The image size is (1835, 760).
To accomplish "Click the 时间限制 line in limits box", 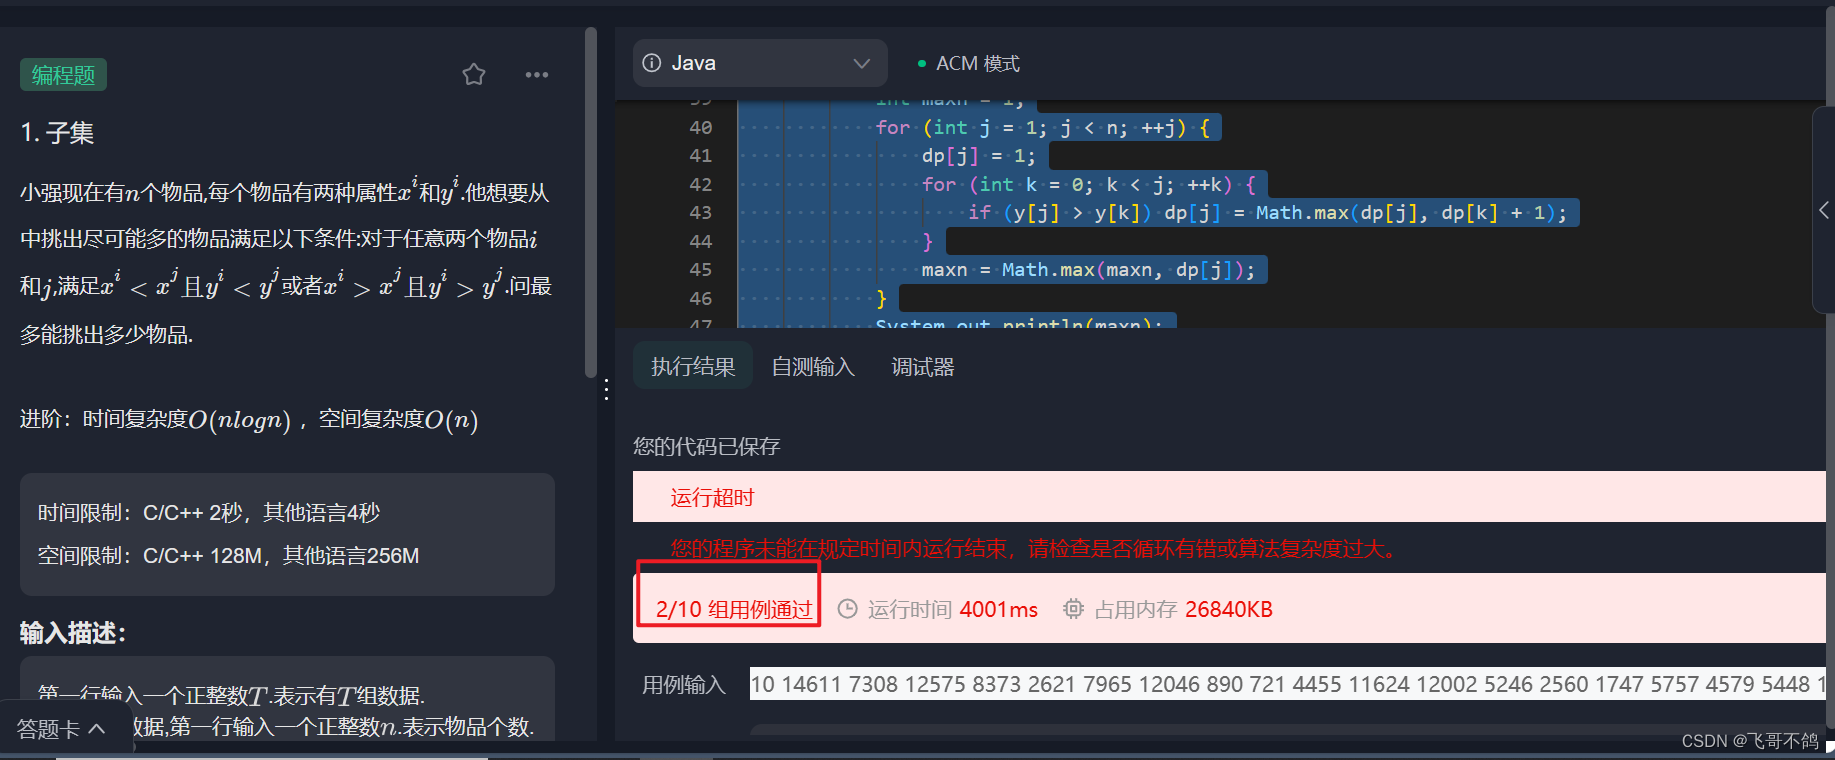I will pos(209,512).
